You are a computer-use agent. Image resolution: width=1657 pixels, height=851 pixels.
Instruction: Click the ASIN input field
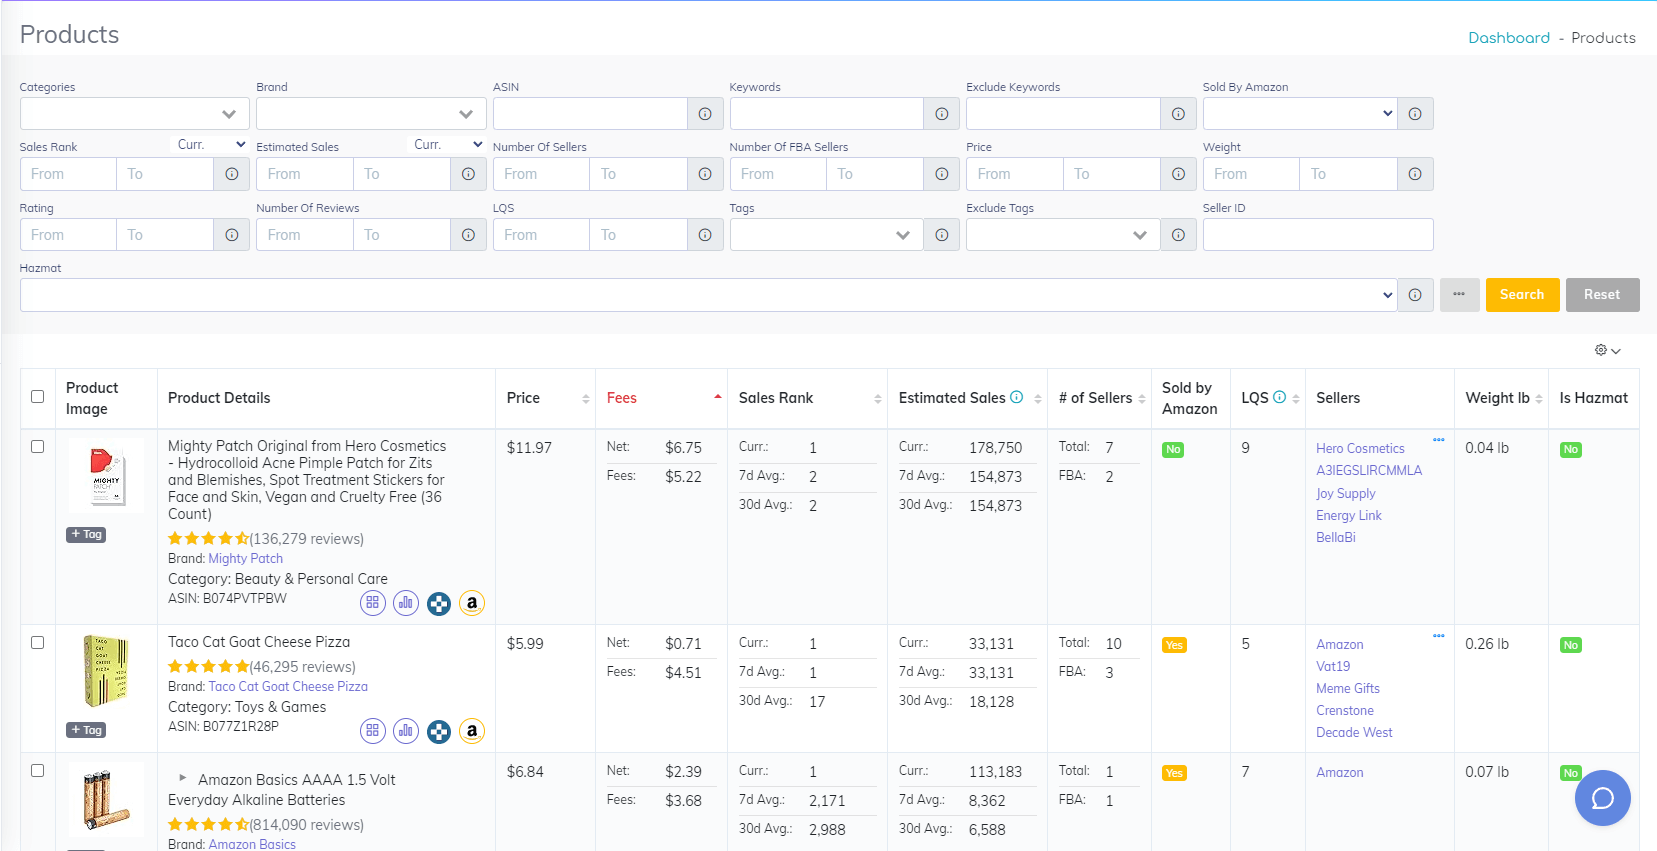point(590,114)
